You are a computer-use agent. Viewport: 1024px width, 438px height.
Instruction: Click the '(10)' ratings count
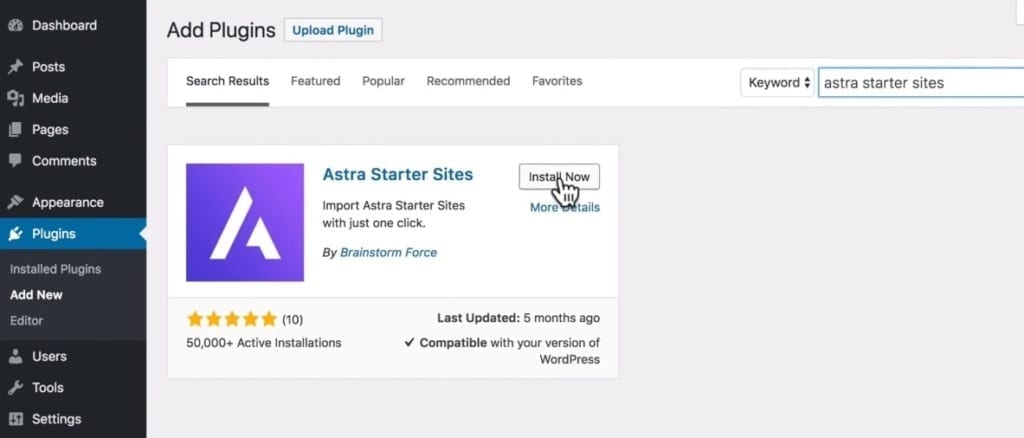coord(293,320)
